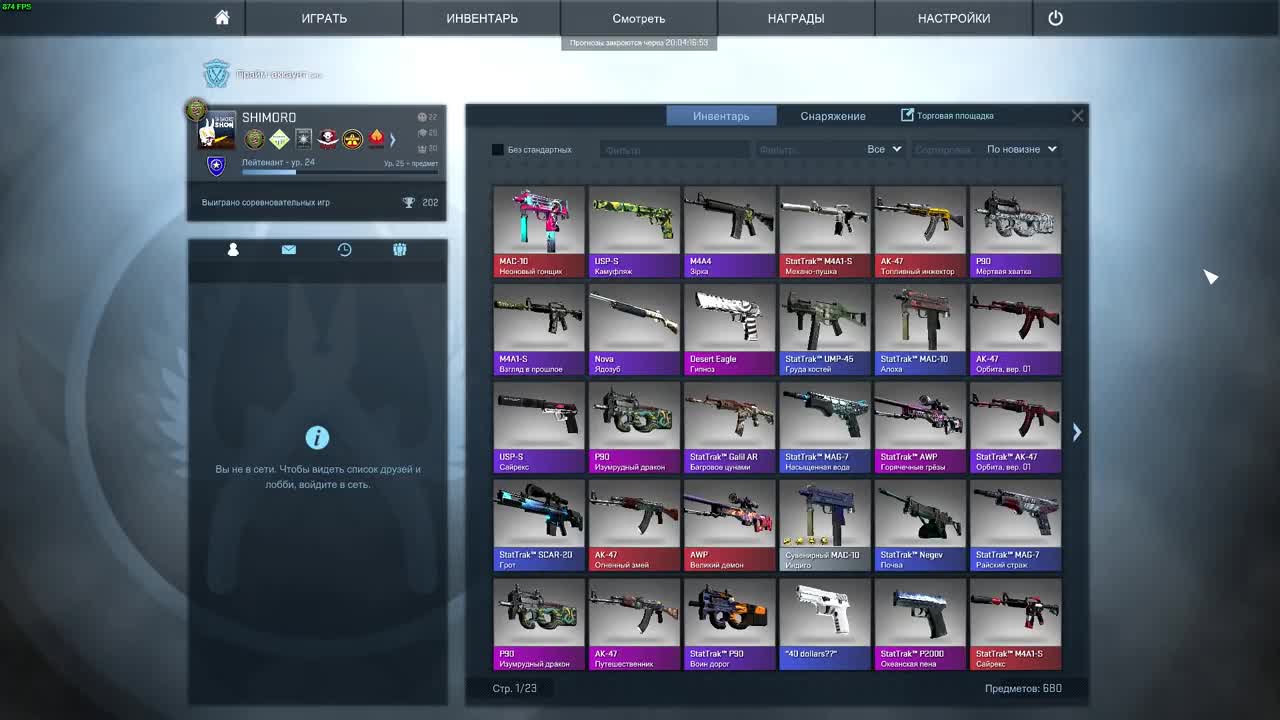Click the Prime account shield icon
Image resolution: width=1280 pixels, height=720 pixels.
pyautogui.click(x=216, y=74)
